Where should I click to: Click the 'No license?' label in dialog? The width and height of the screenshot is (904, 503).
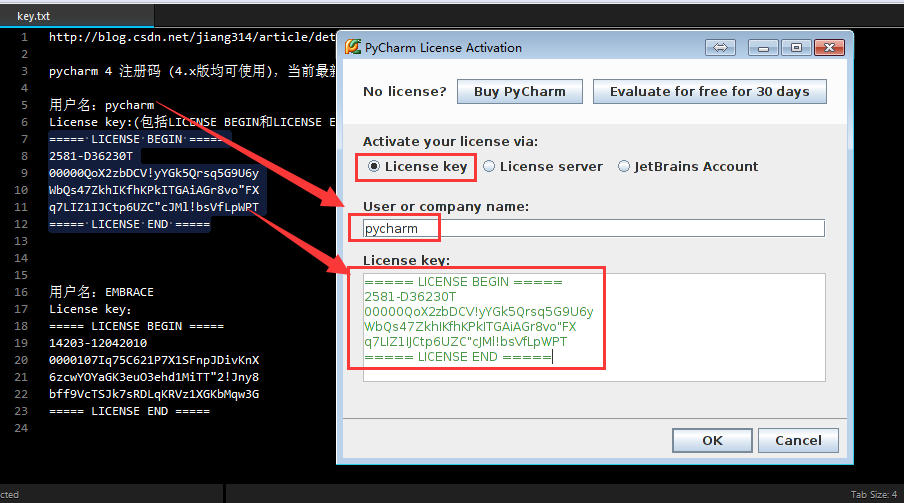[405, 92]
